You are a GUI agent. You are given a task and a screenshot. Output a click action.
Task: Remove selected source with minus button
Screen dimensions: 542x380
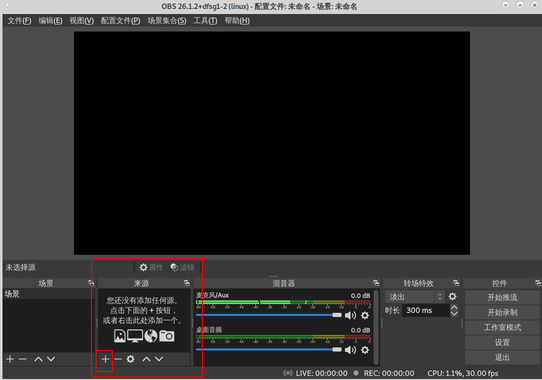118,359
